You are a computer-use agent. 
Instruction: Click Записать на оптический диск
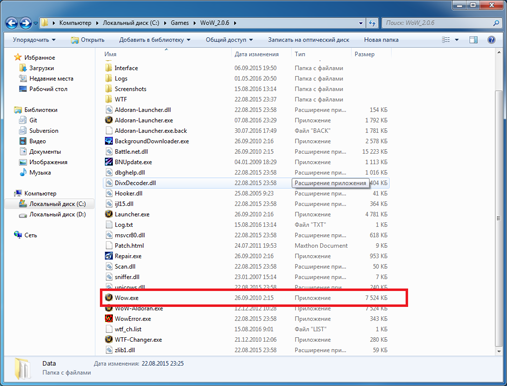click(308, 40)
